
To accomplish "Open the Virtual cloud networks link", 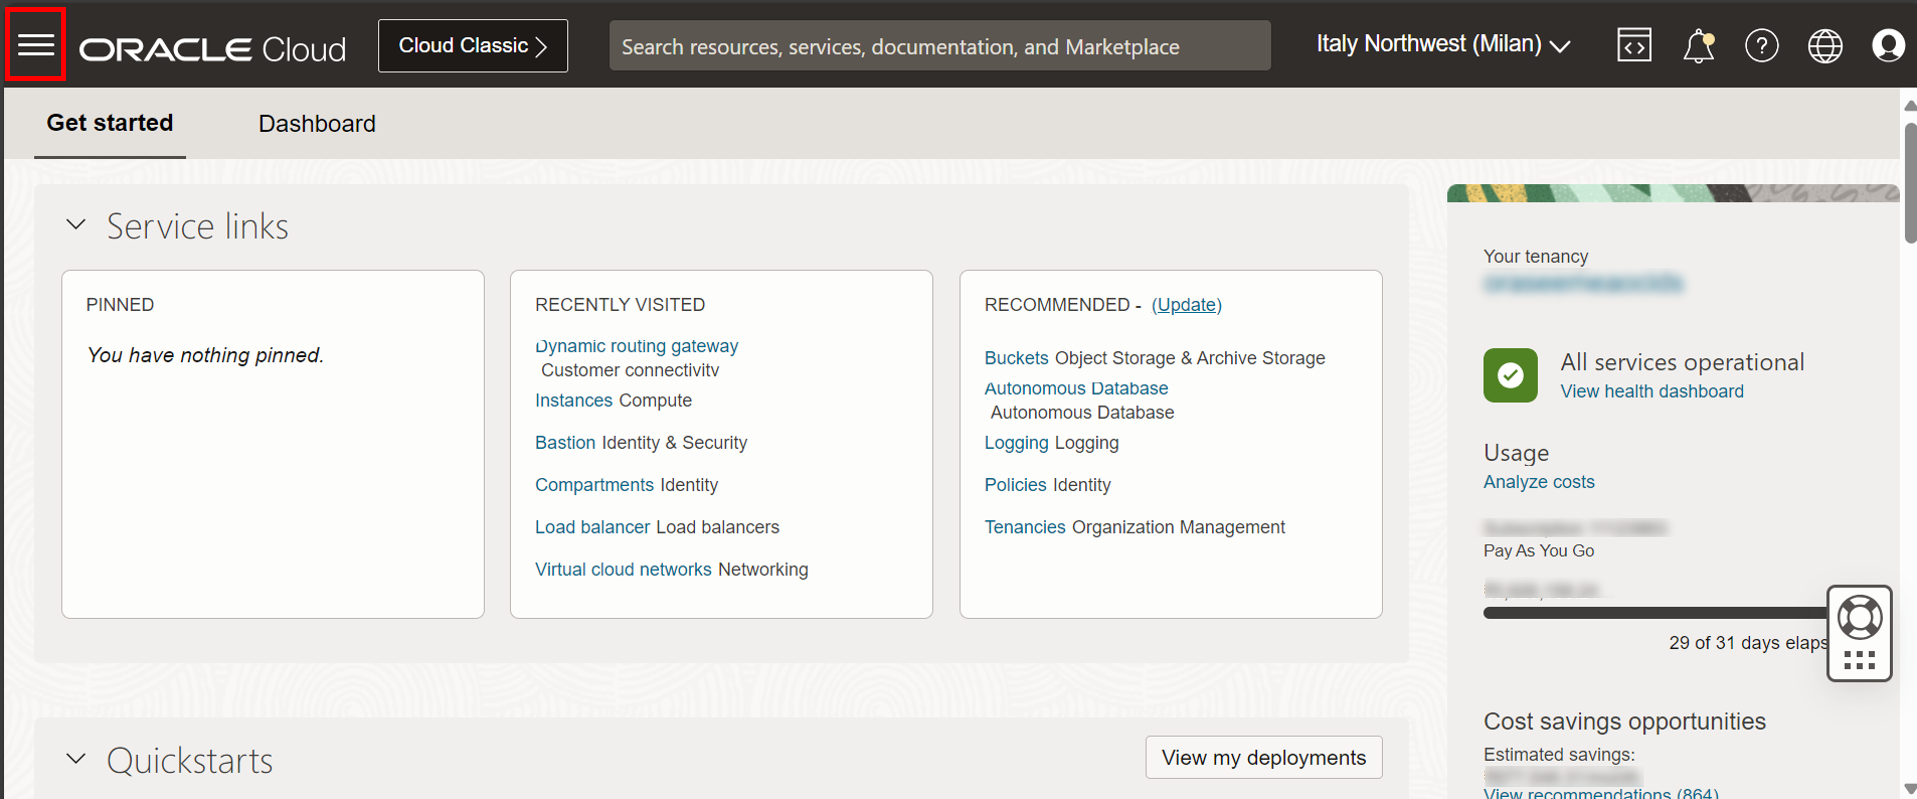I will click(x=623, y=569).
